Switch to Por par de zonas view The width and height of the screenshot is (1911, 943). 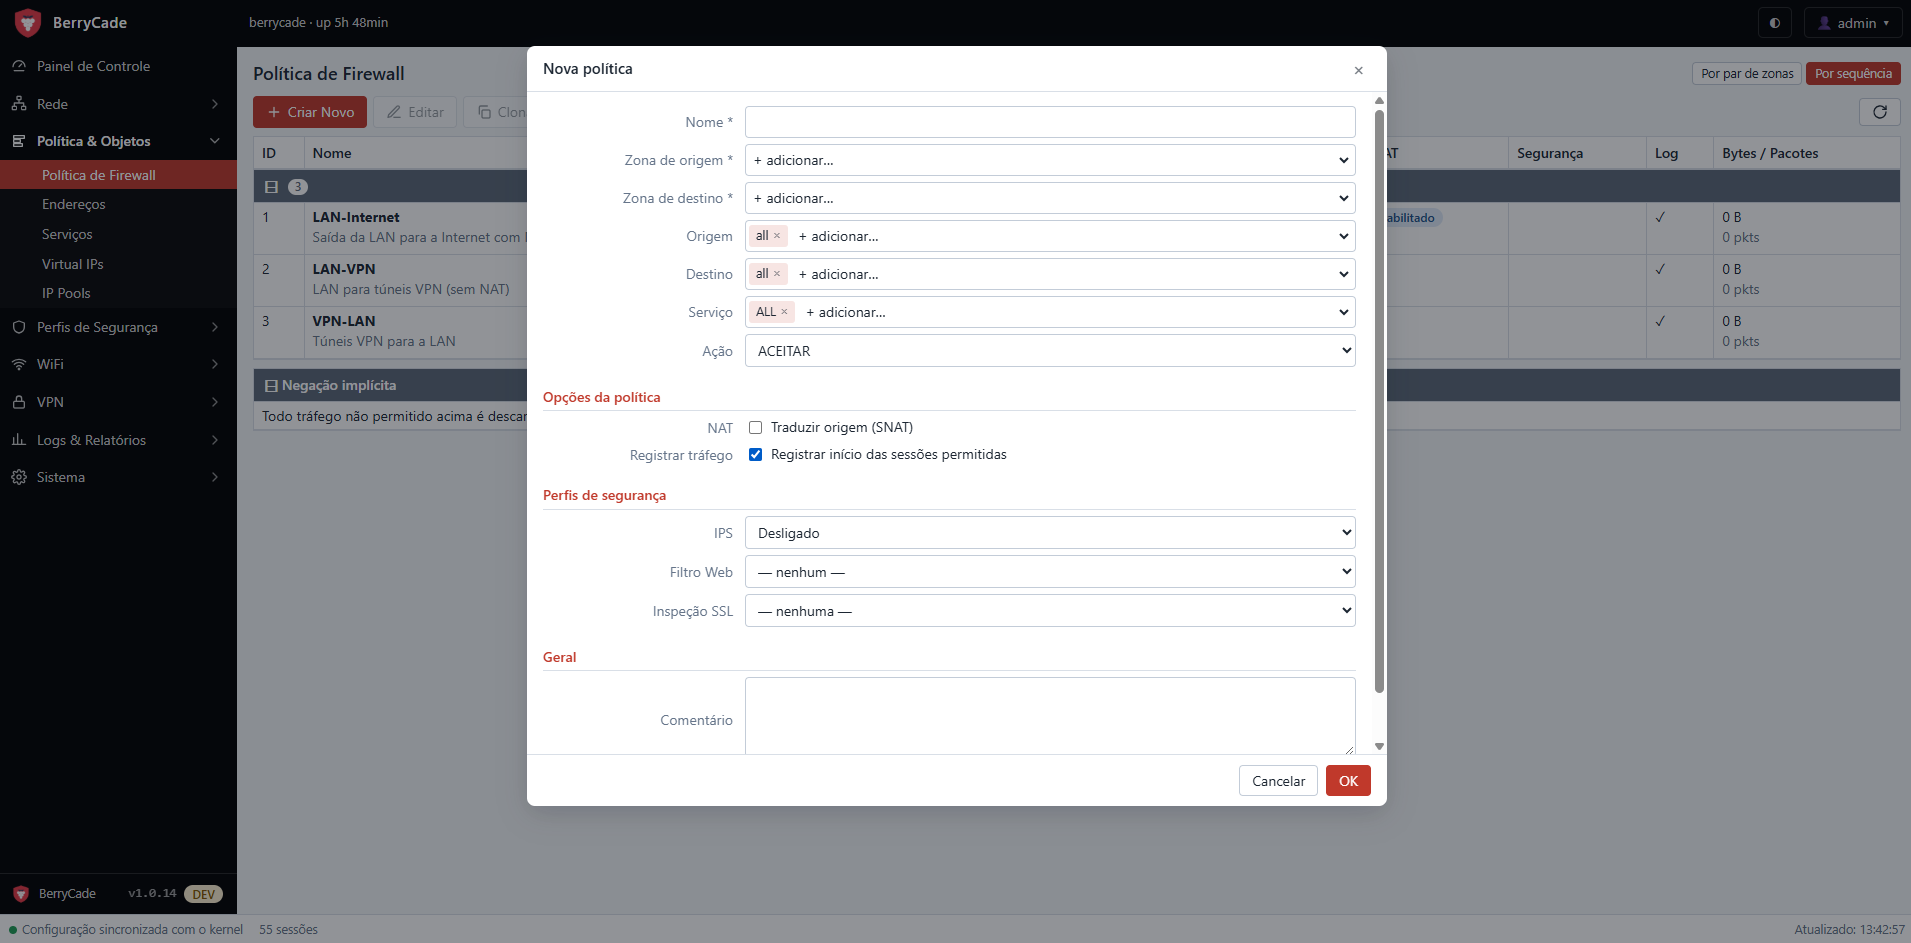coord(1747,73)
